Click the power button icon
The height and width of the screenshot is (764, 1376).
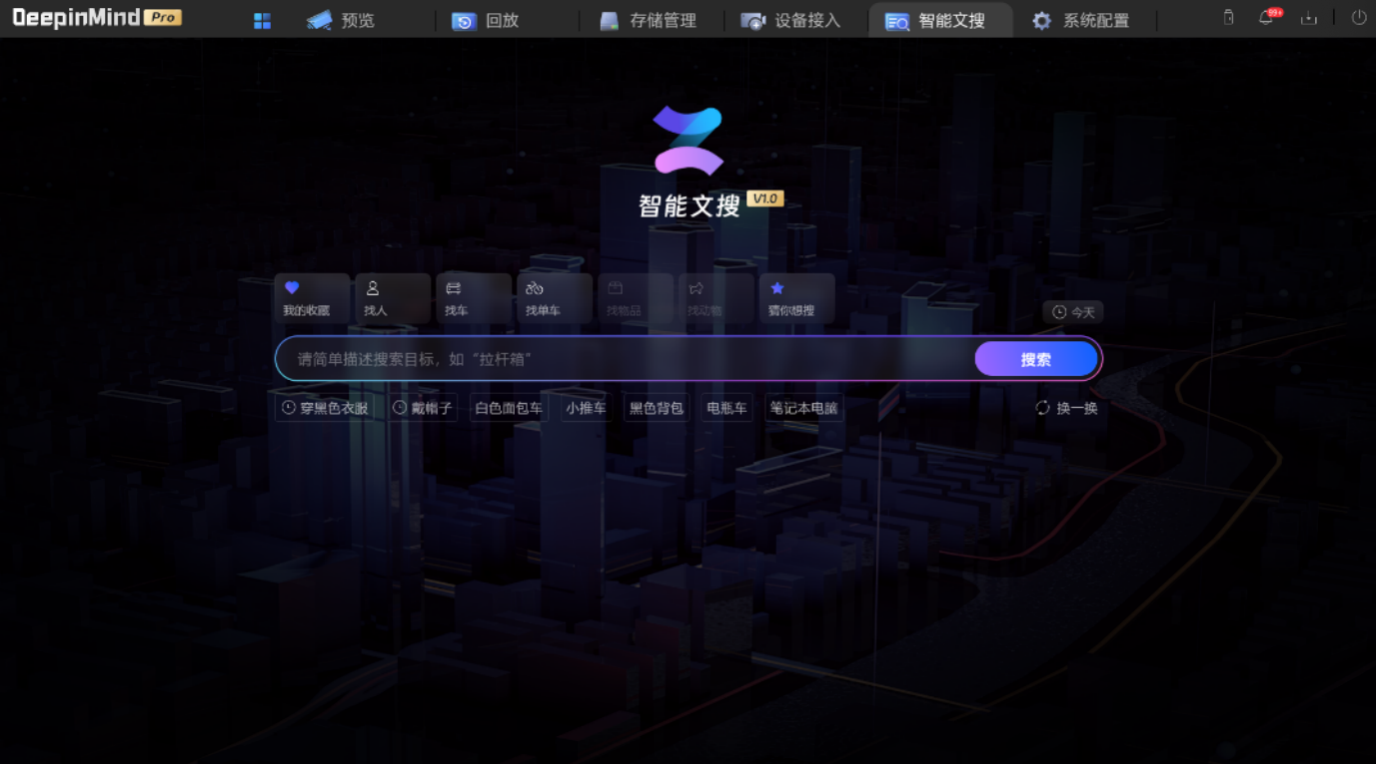(1359, 17)
